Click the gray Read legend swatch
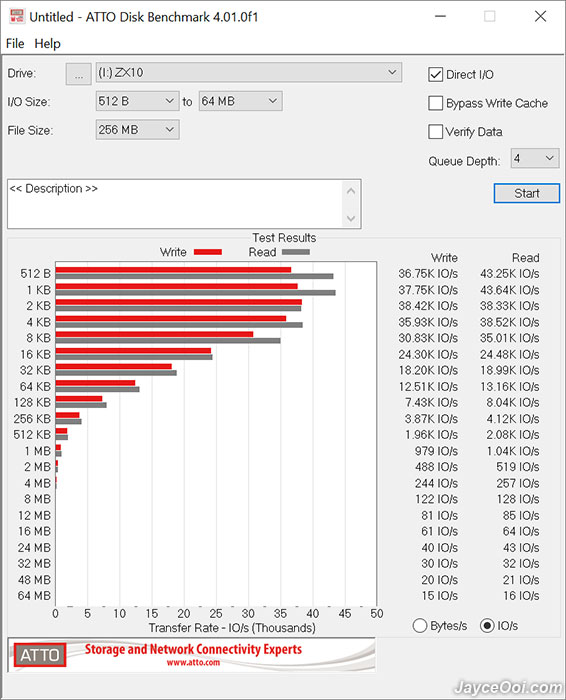566x700 pixels. (x=295, y=252)
